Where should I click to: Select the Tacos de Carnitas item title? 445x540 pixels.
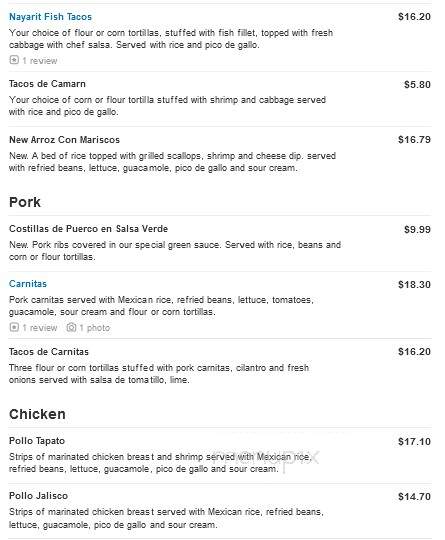tap(49, 352)
